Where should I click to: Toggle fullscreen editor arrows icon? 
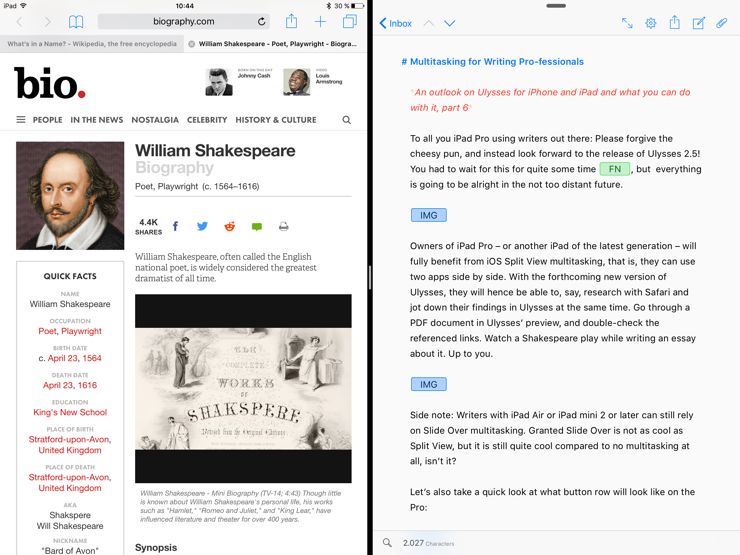627,23
